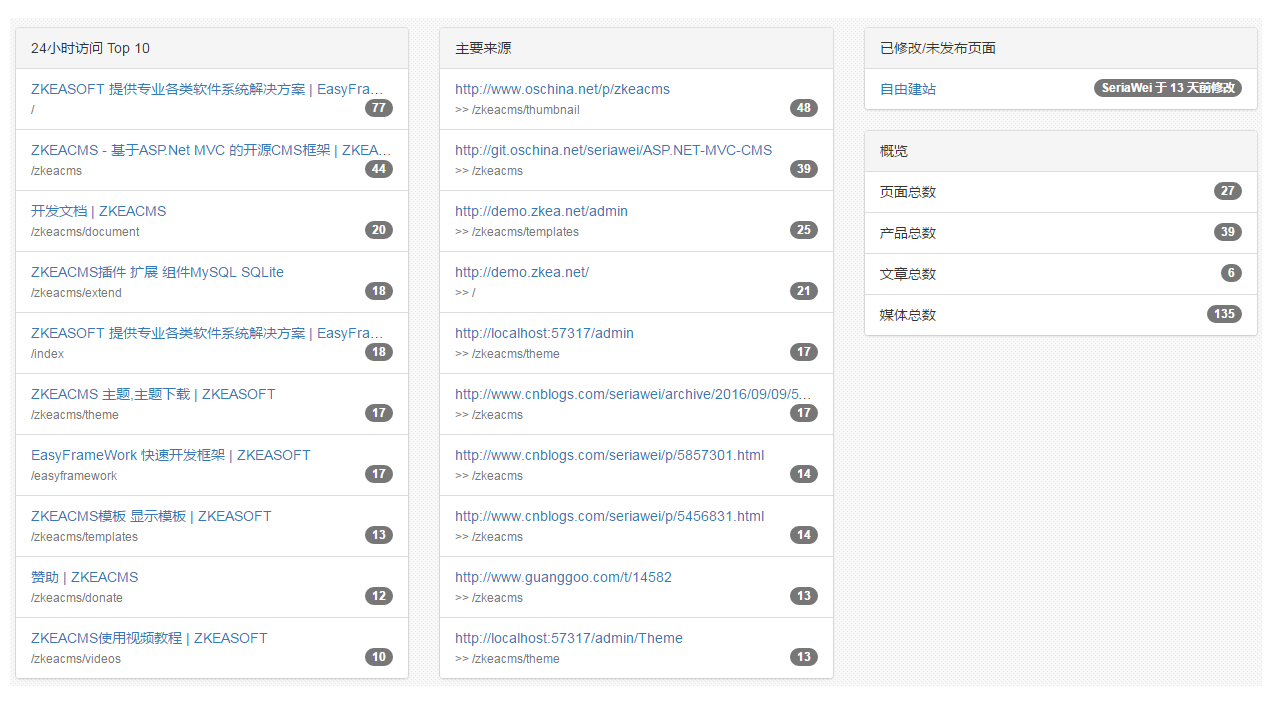
Task: Click the 44 badge for /zkeacms
Action: [x=379, y=169]
